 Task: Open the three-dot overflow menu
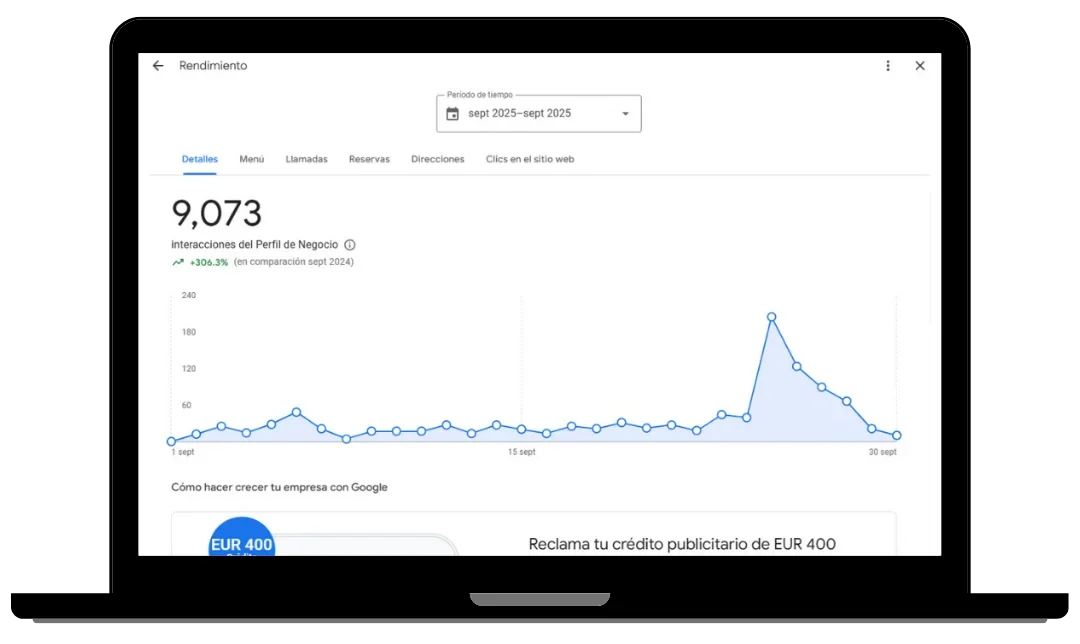pos(888,65)
